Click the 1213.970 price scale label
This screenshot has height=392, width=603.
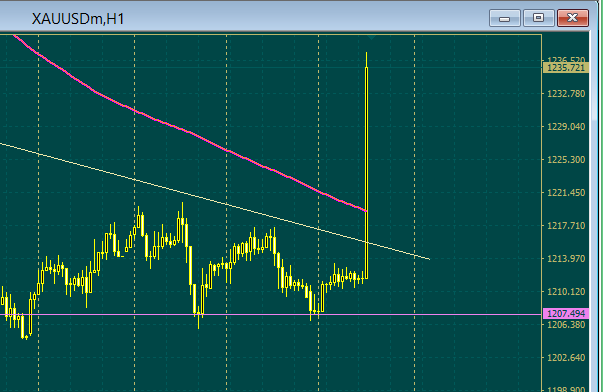pos(566,259)
